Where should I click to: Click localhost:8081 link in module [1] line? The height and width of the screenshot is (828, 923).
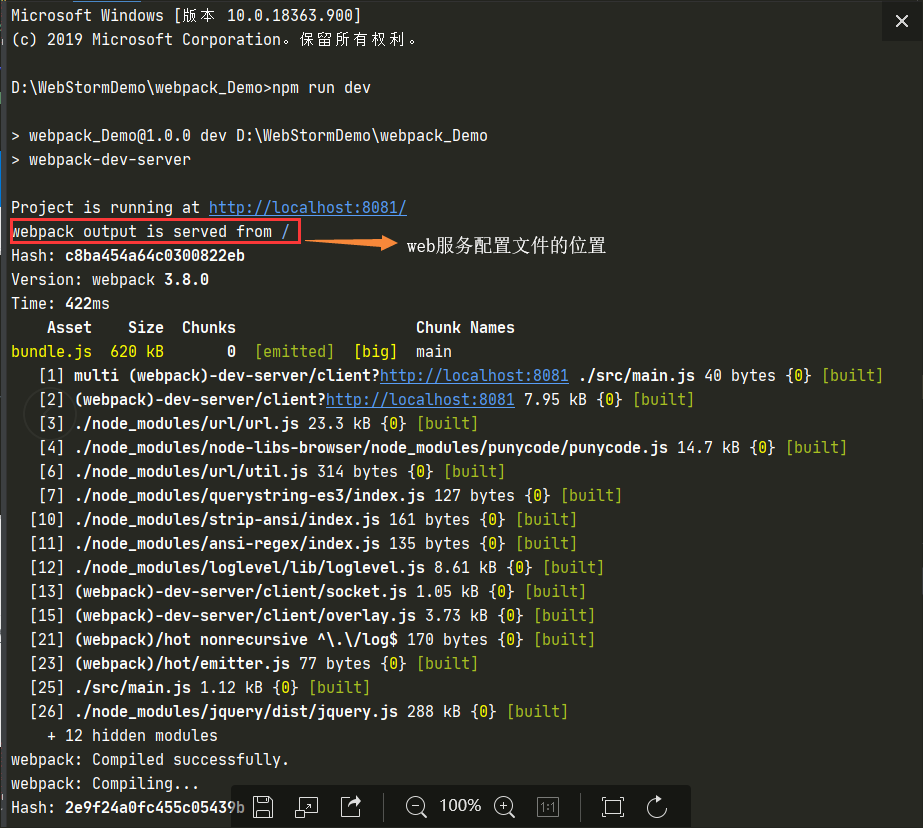474,375
